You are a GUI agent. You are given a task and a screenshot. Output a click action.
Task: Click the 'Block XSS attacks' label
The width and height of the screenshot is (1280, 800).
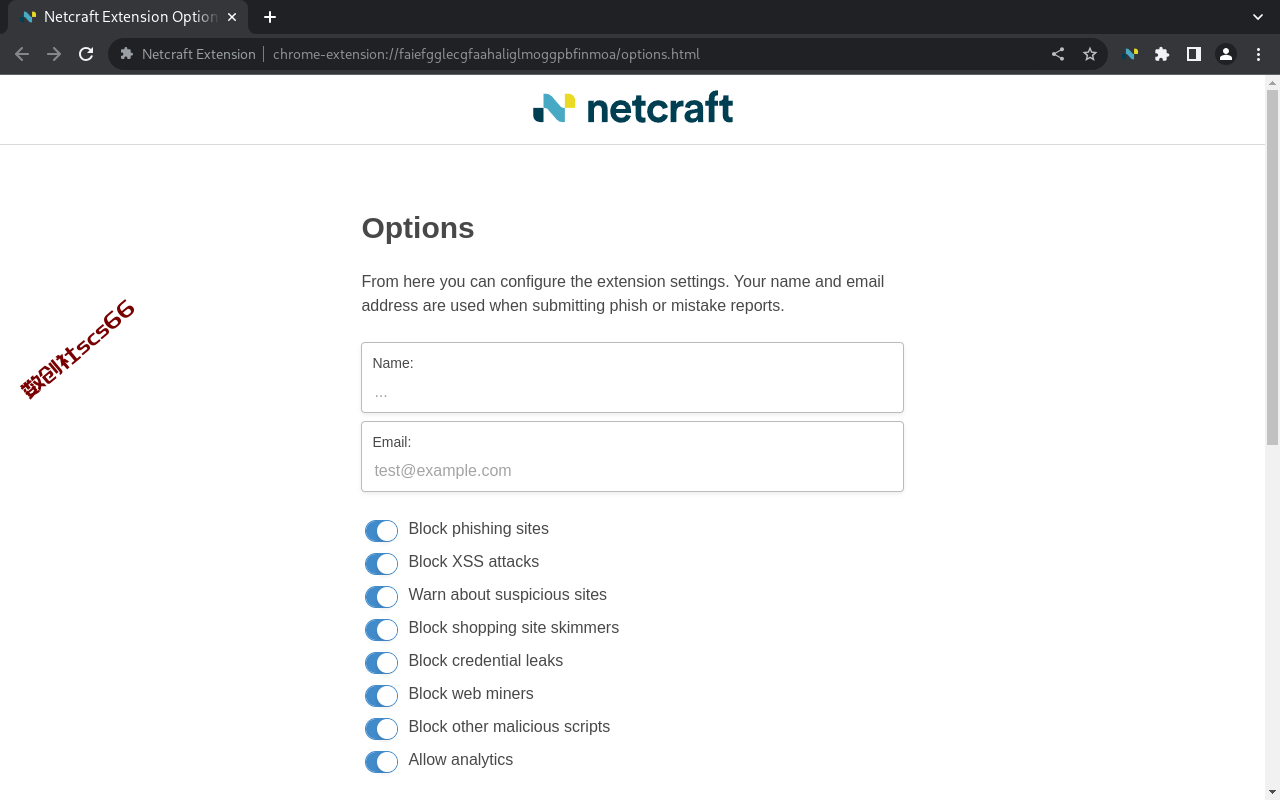point(473,561)
